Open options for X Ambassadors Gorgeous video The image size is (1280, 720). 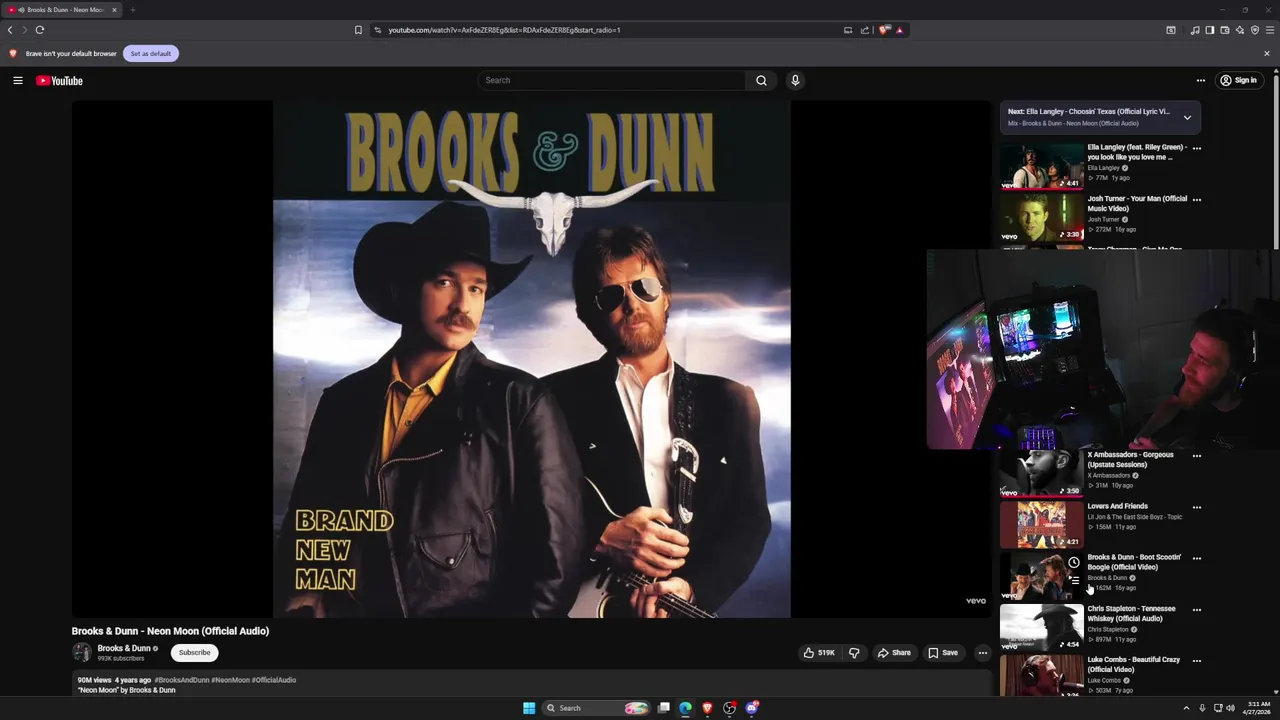point(1197,456)
